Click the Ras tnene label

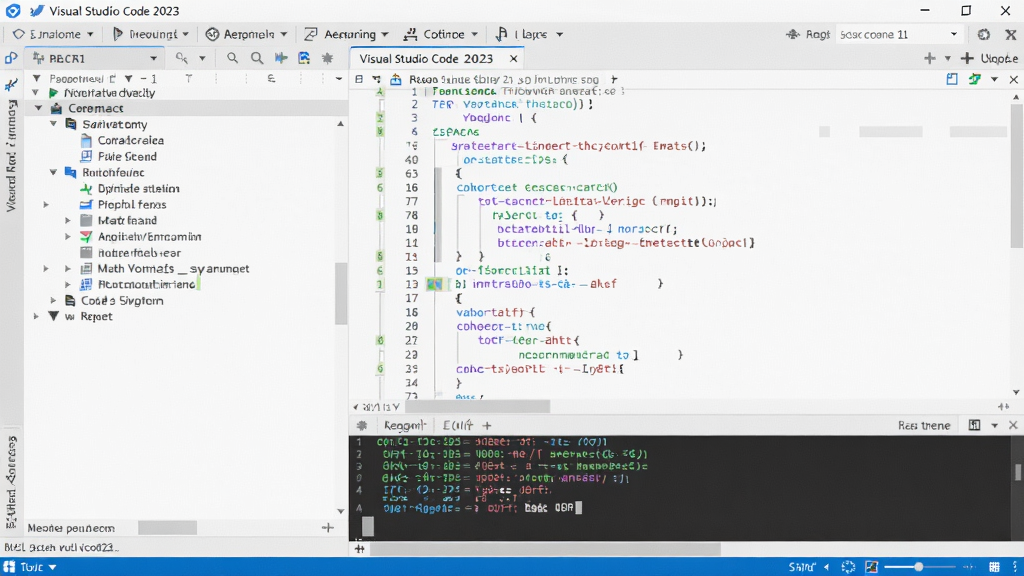[923, 425]
